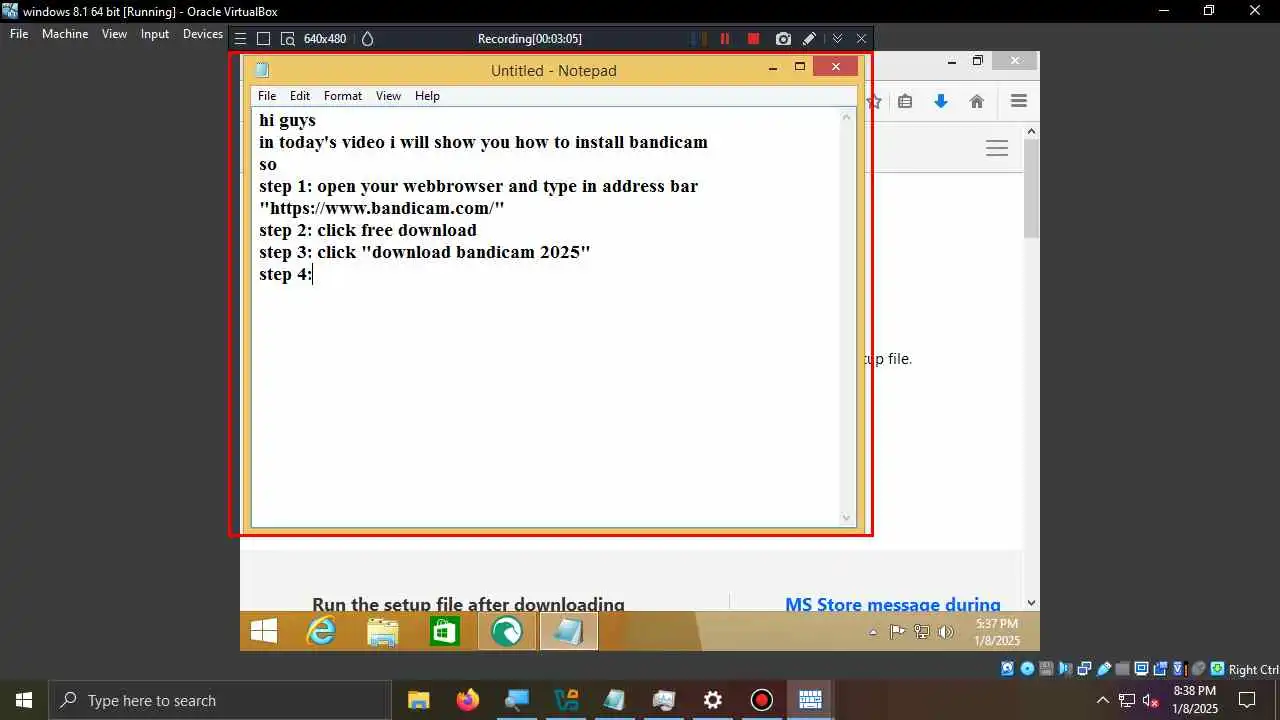Pause the Bandicam recording

[x=725, y=39]
